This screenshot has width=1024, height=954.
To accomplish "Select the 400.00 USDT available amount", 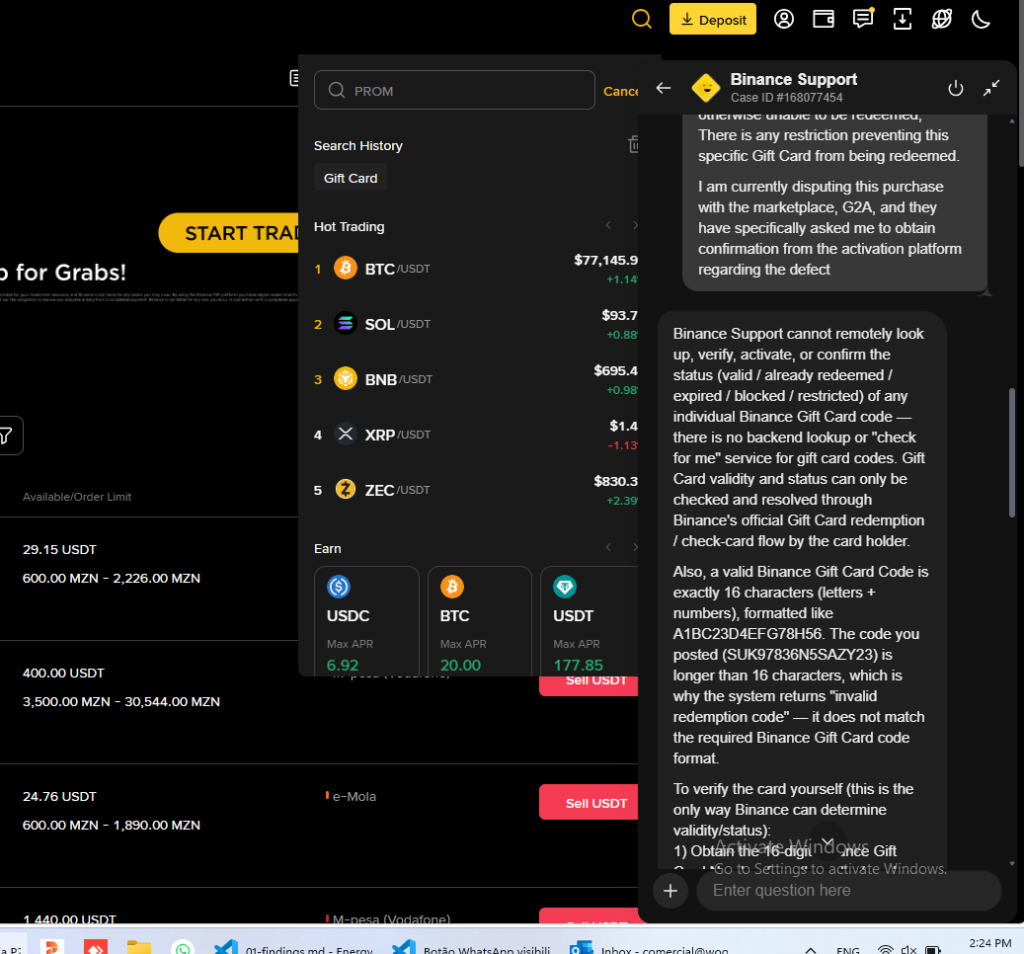I will point(63,673).
